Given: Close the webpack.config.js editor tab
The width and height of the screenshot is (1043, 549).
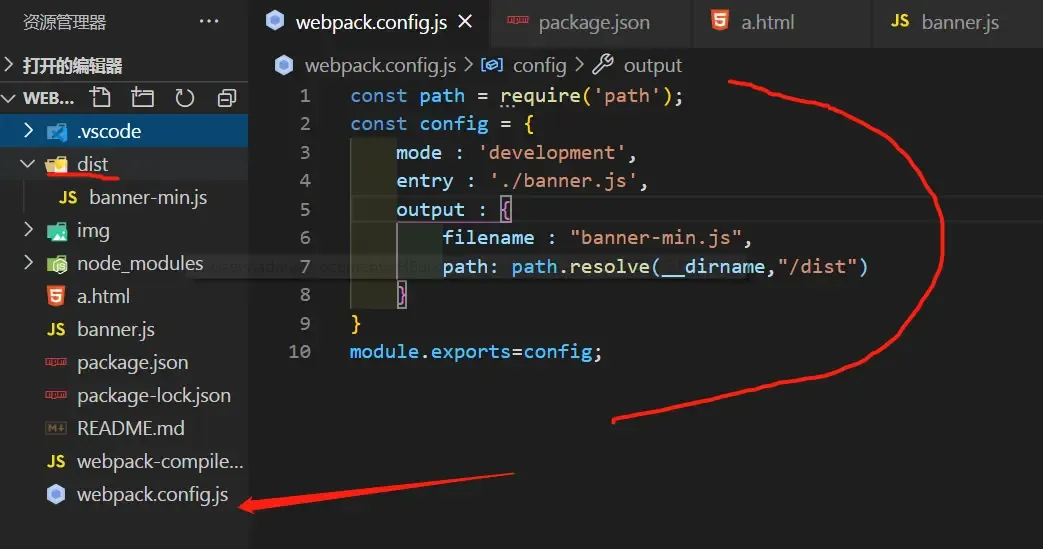Looking at the screenshot, I should [465, 21].
